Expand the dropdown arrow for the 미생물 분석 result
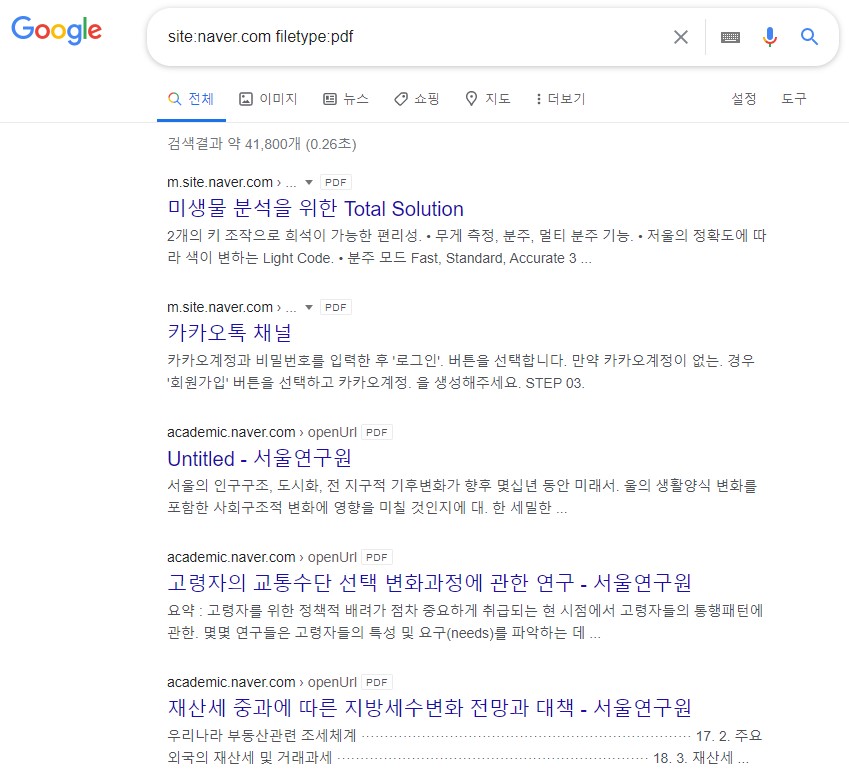849x783 pixels. pos(309,182)
